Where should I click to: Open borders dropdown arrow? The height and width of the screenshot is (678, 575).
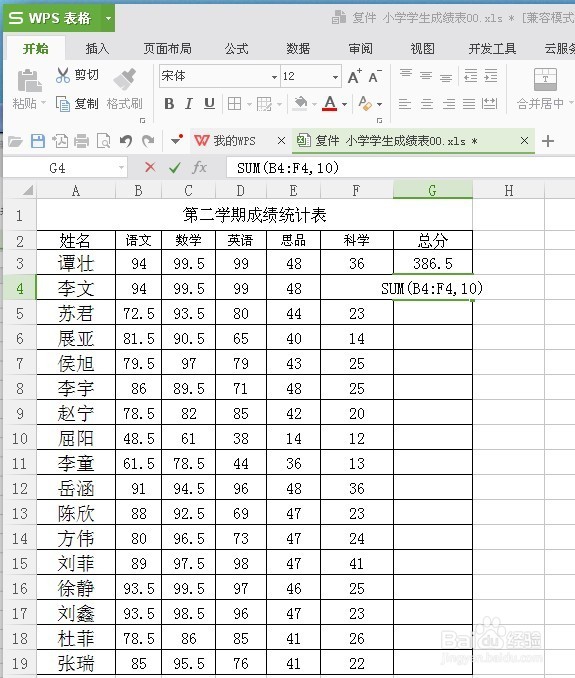click(x=249, y=104)
